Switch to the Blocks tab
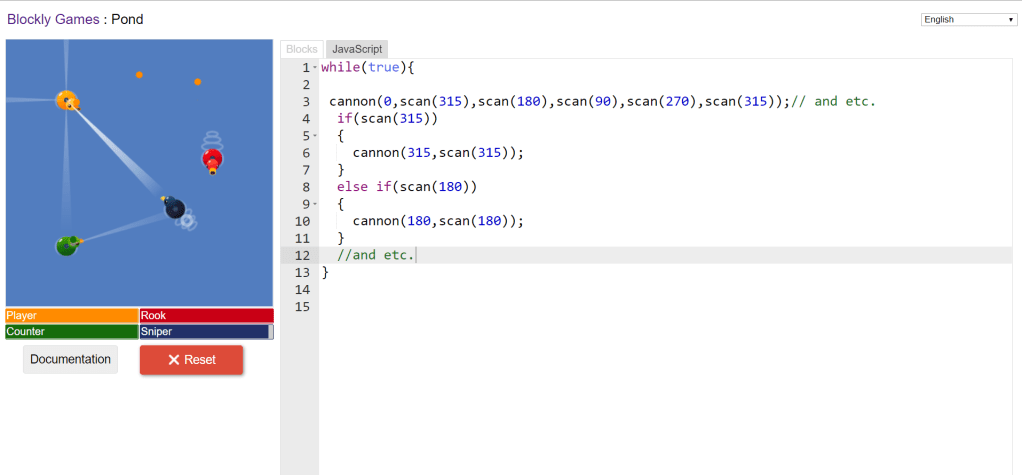This screenshot has height=475, width=1022. click(302, 49)
